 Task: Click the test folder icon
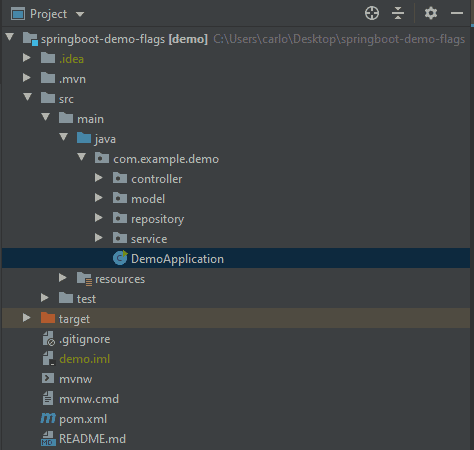pyautogui.click(x=66, y=298)
